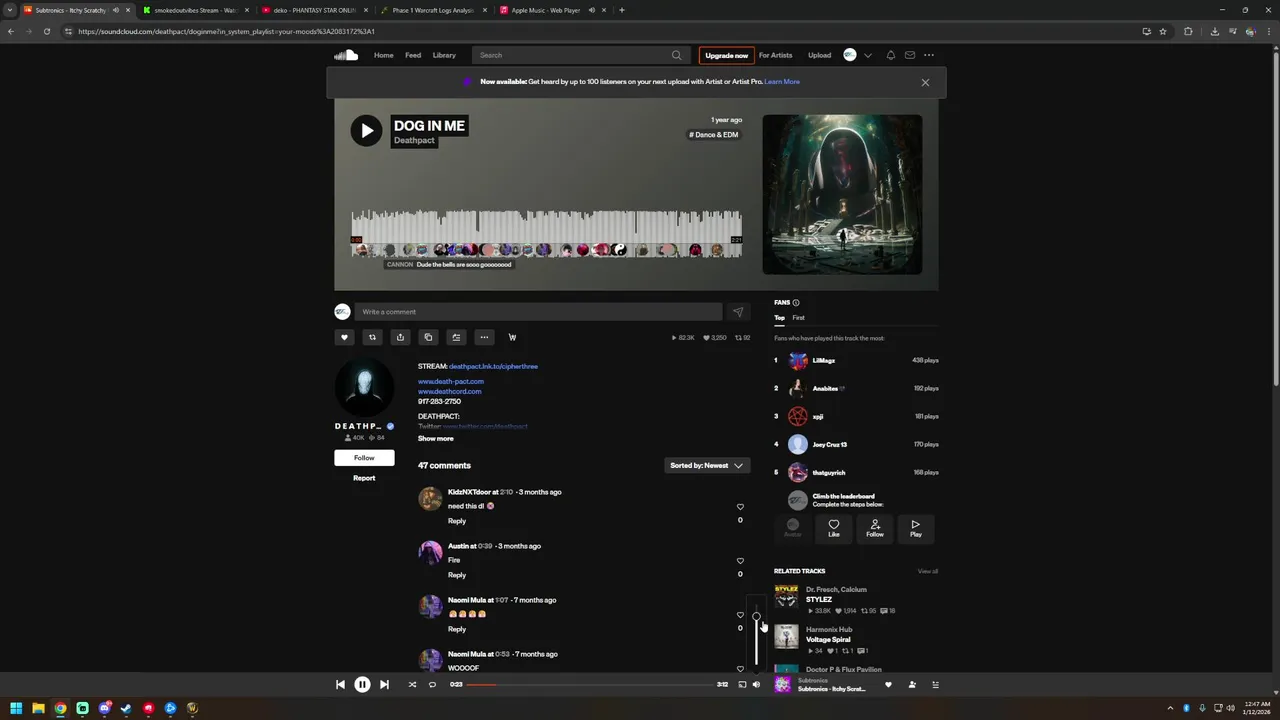Open KidzNXTdoor's profile avatar
The image size is (1280, 720).
(x=430, y=498)
